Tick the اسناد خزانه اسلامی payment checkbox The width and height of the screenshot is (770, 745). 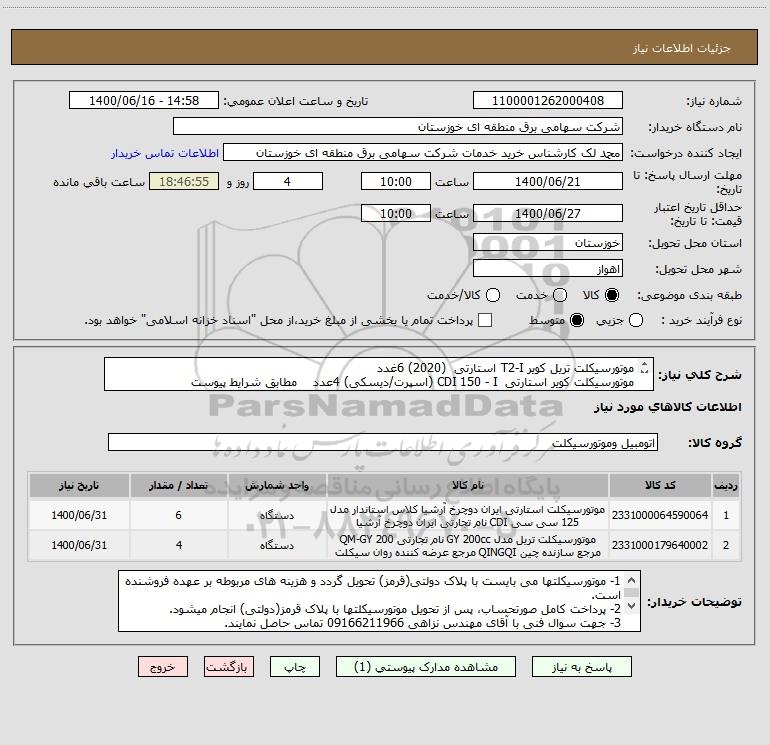485,320
